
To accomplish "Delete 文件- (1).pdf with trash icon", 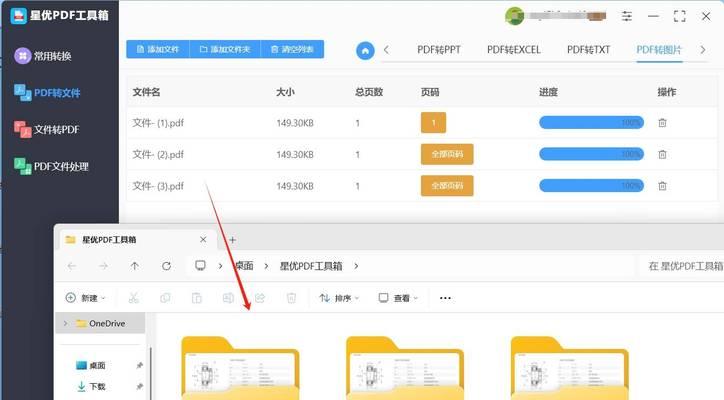I will 662,123.
